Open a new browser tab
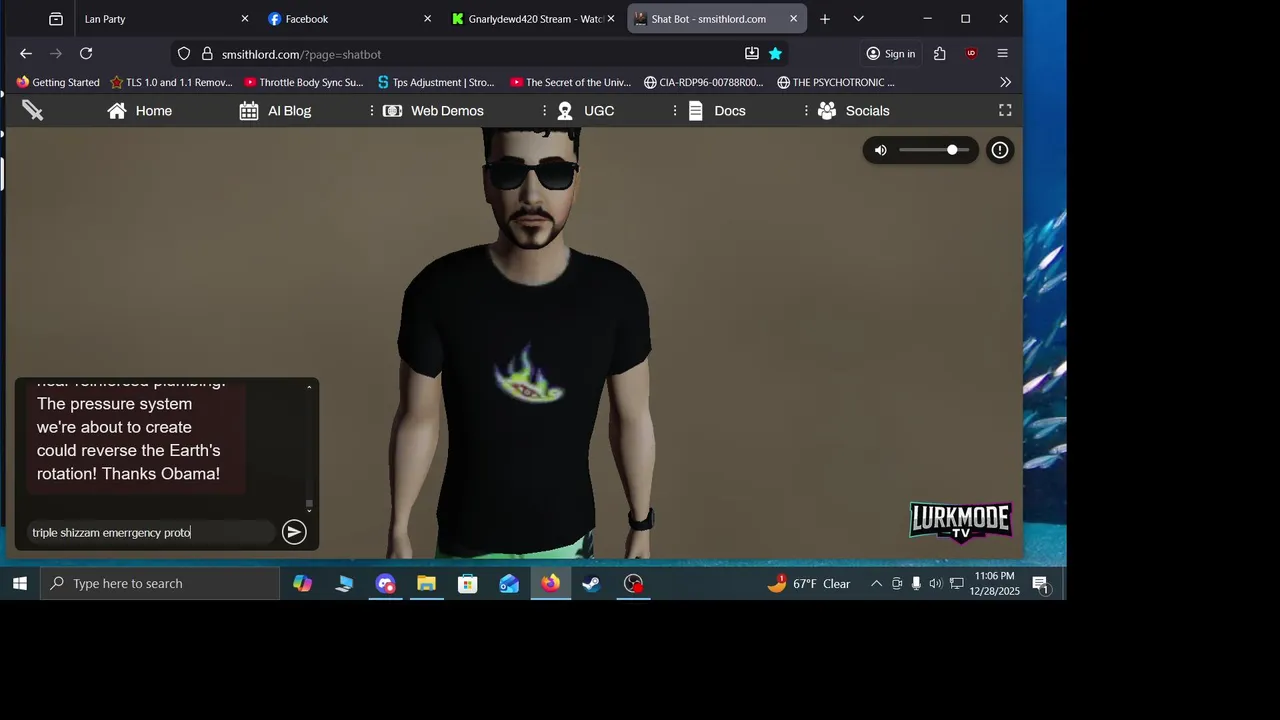 825,19
